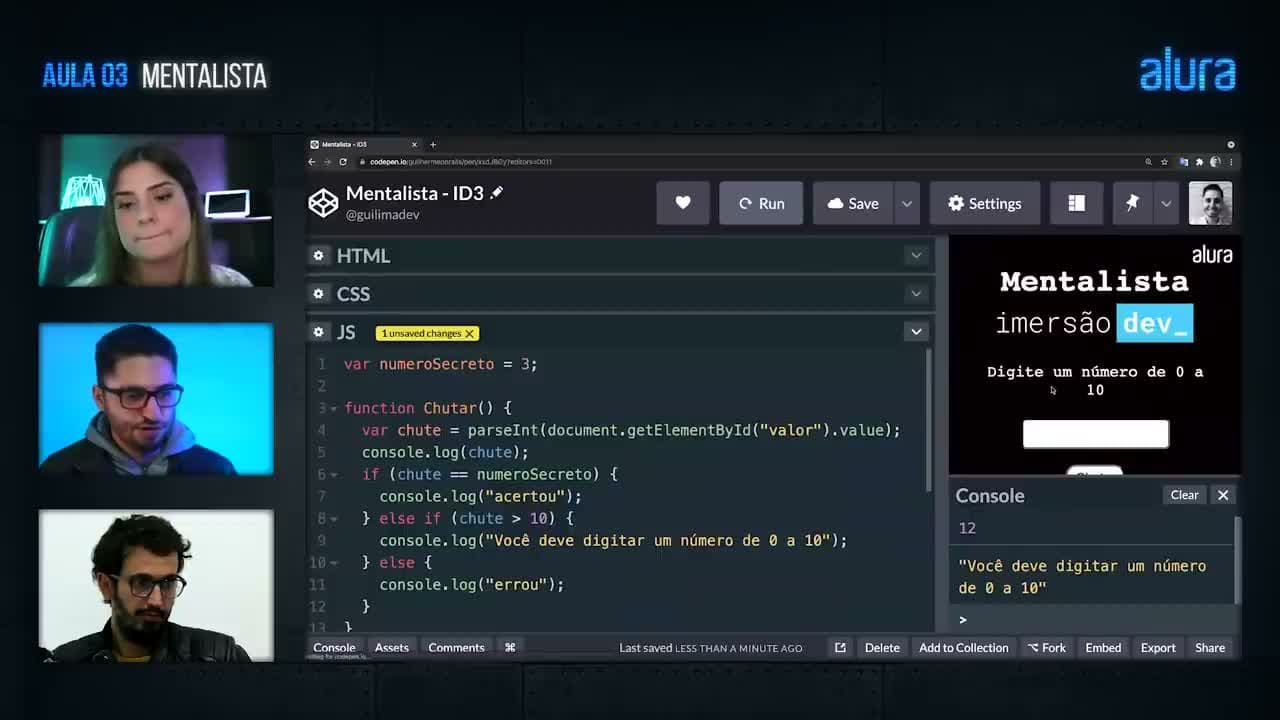Click the Run button
Image resolution: width=1280 pixels, height=720 pixels.
761,203
